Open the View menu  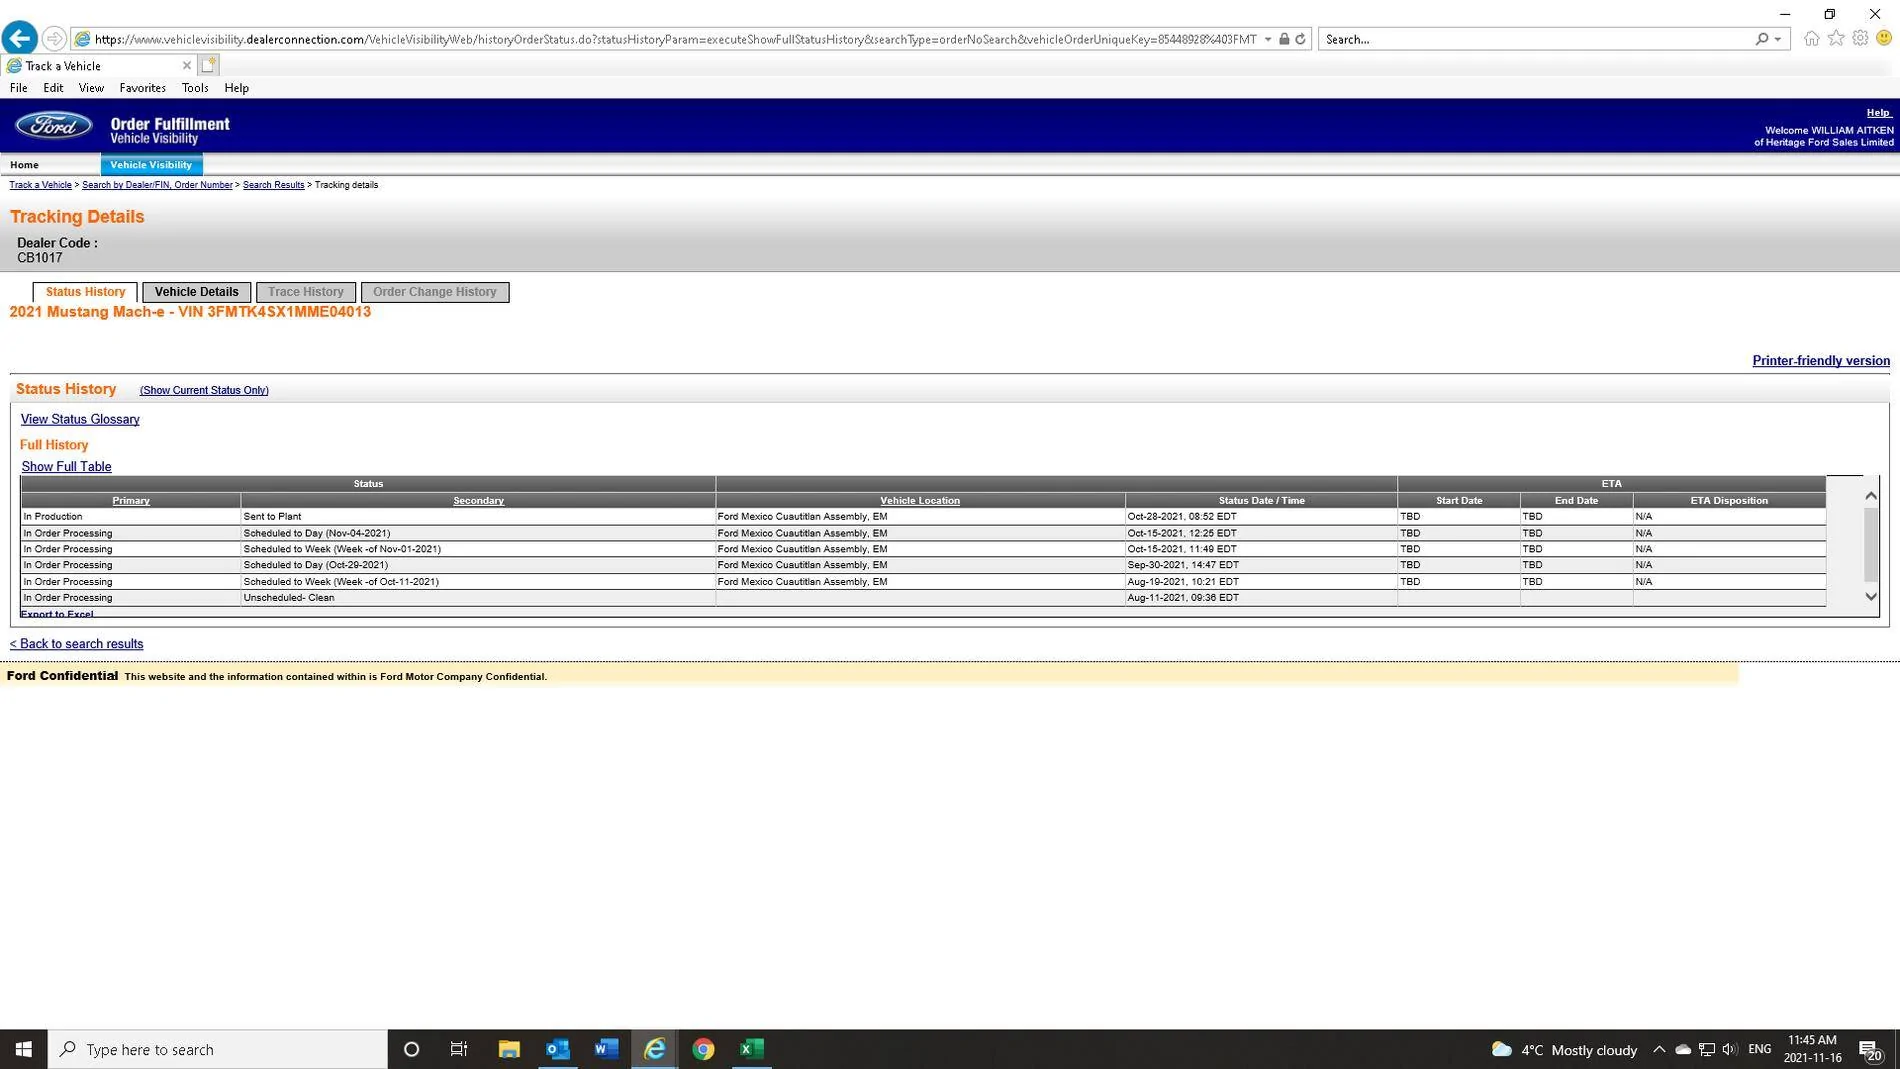tap(91, 88)
